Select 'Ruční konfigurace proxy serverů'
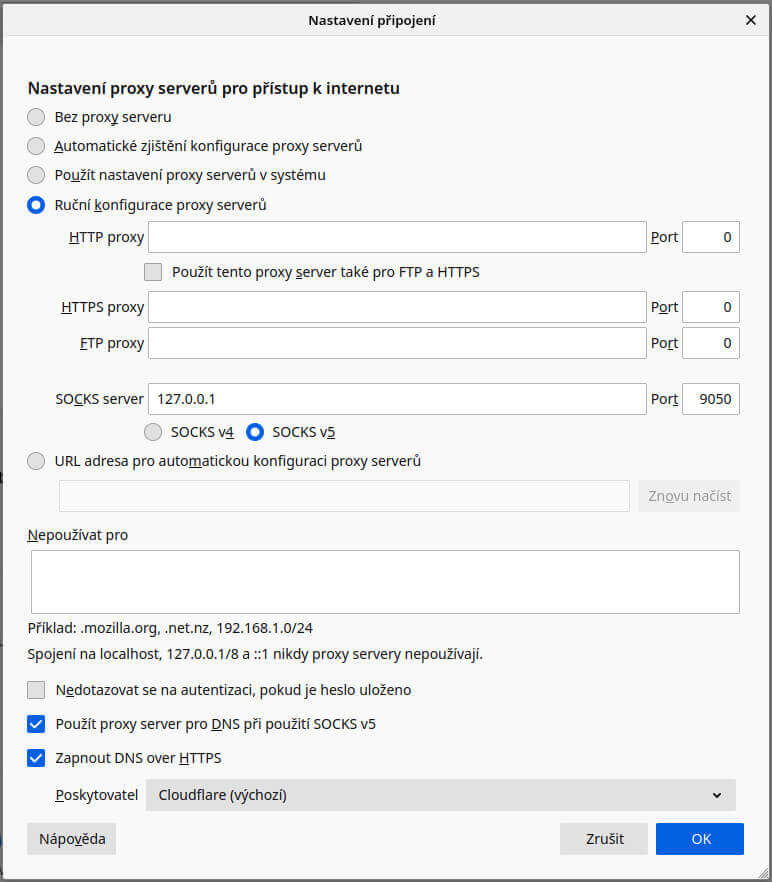The width and height of the screenshot is (772, 882). [36, 204]
